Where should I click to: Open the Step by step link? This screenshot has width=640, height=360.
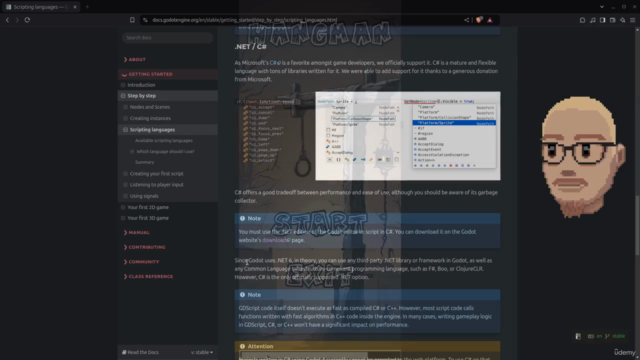point(142,96)
